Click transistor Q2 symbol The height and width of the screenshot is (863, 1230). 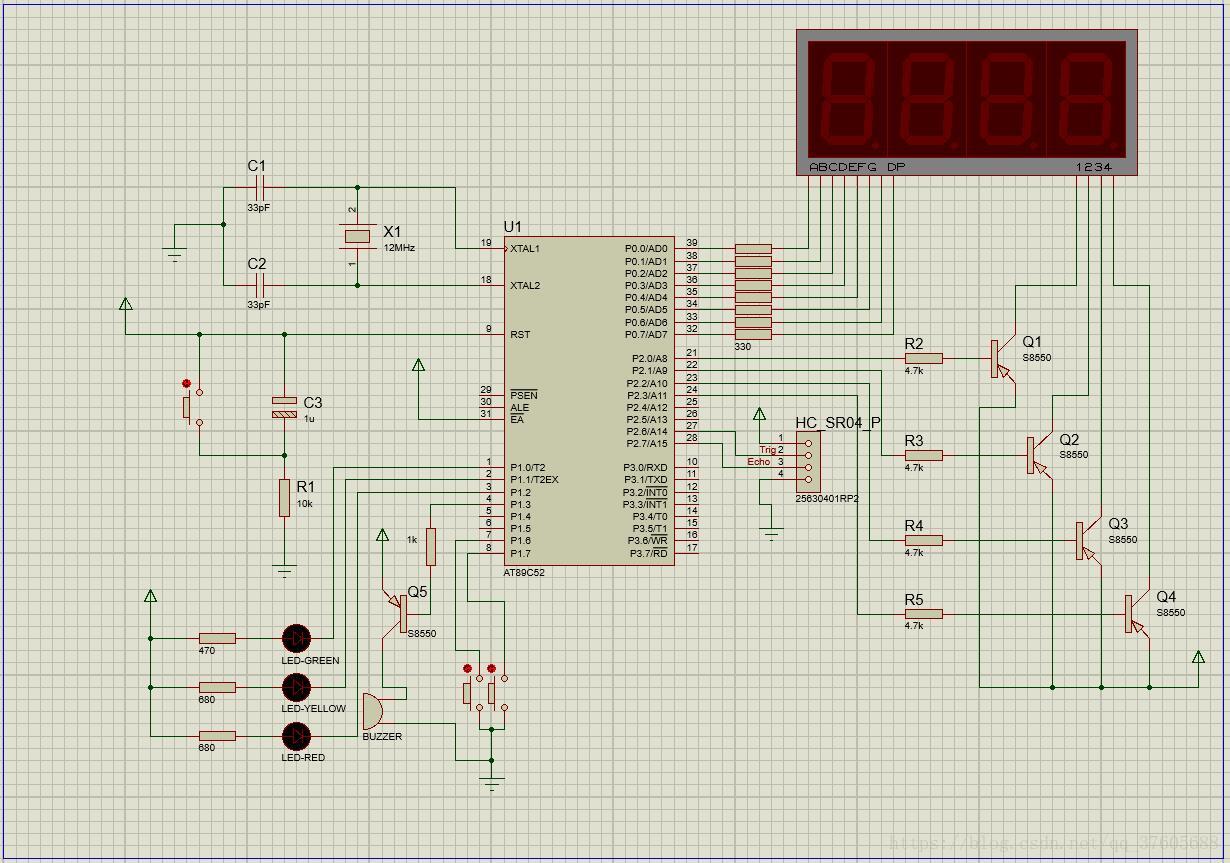point(1039,455)
